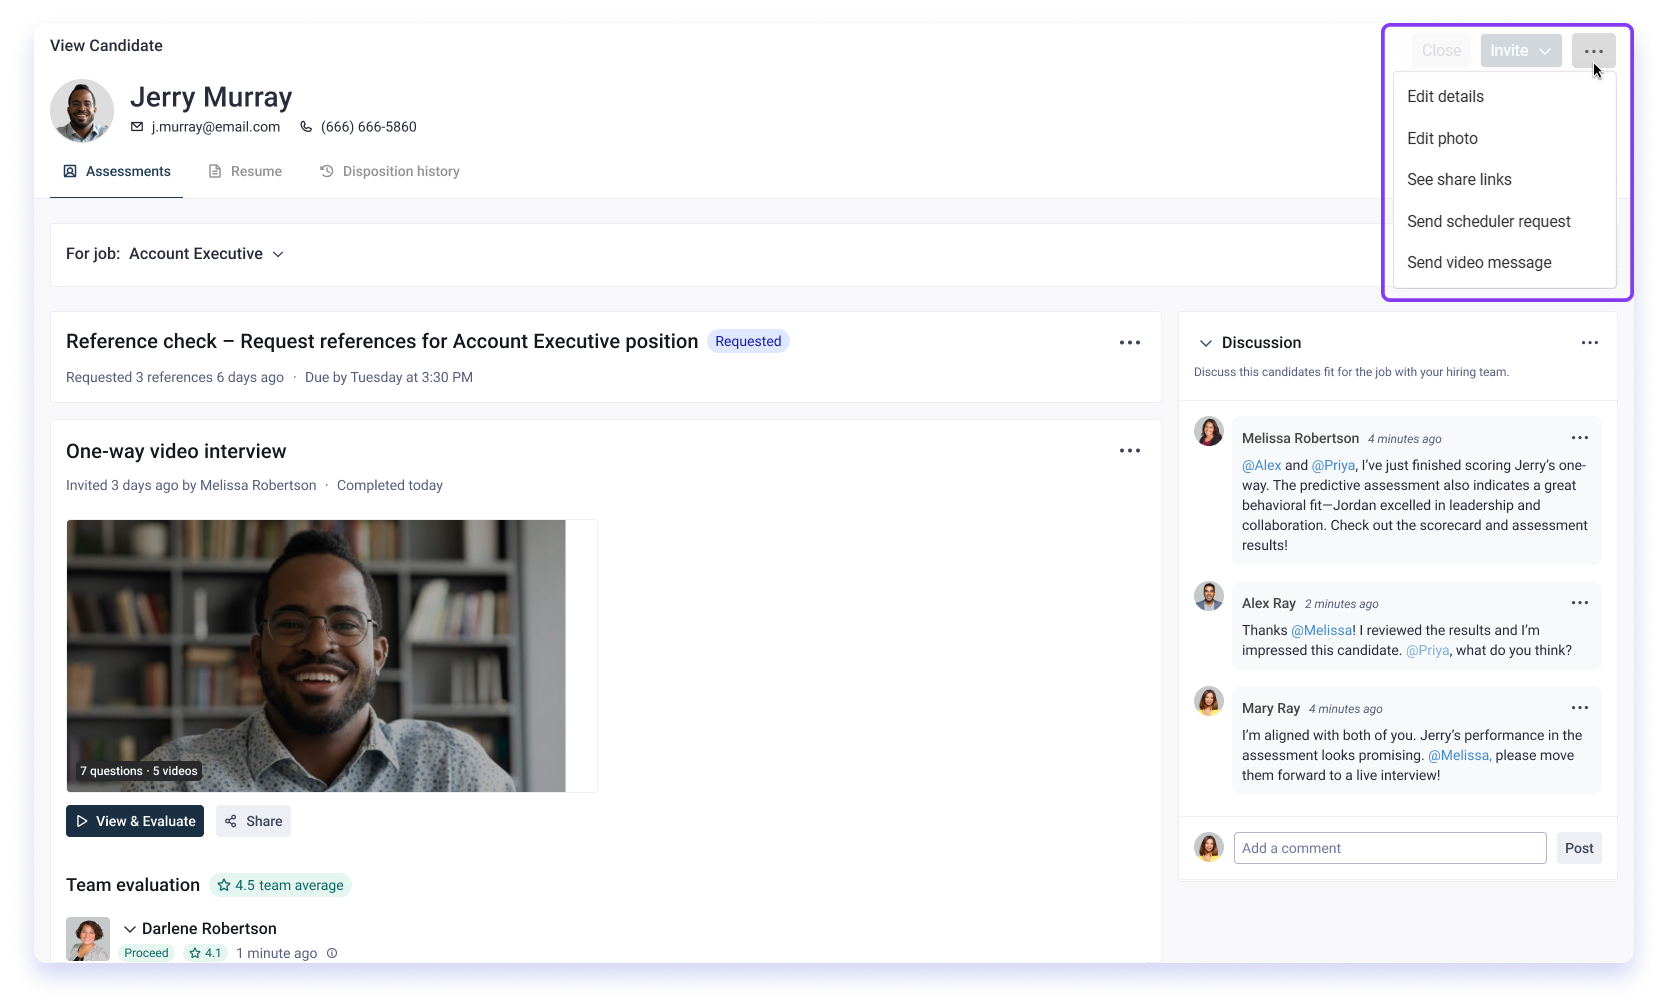Open the Invite dropdown button
1667x1001 pixels.
1521,51
